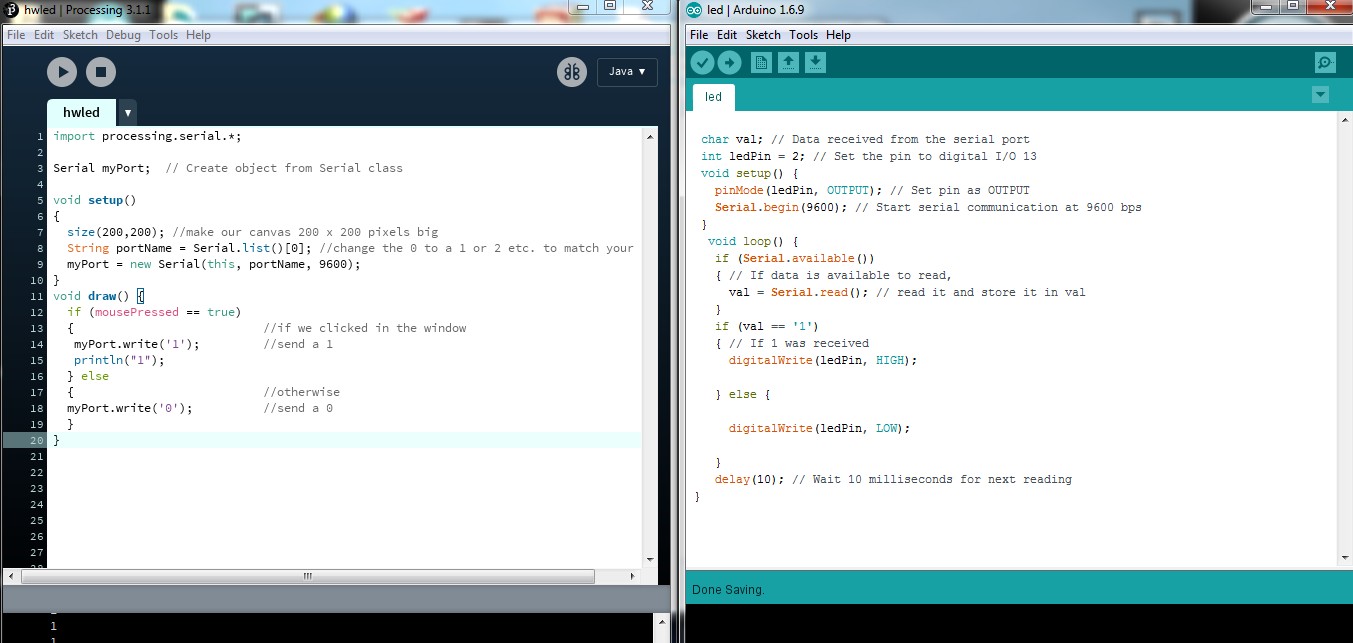The image size is (1353, 643).
Task: Open Arduino Sketch menu
Action: pos(763,35)
